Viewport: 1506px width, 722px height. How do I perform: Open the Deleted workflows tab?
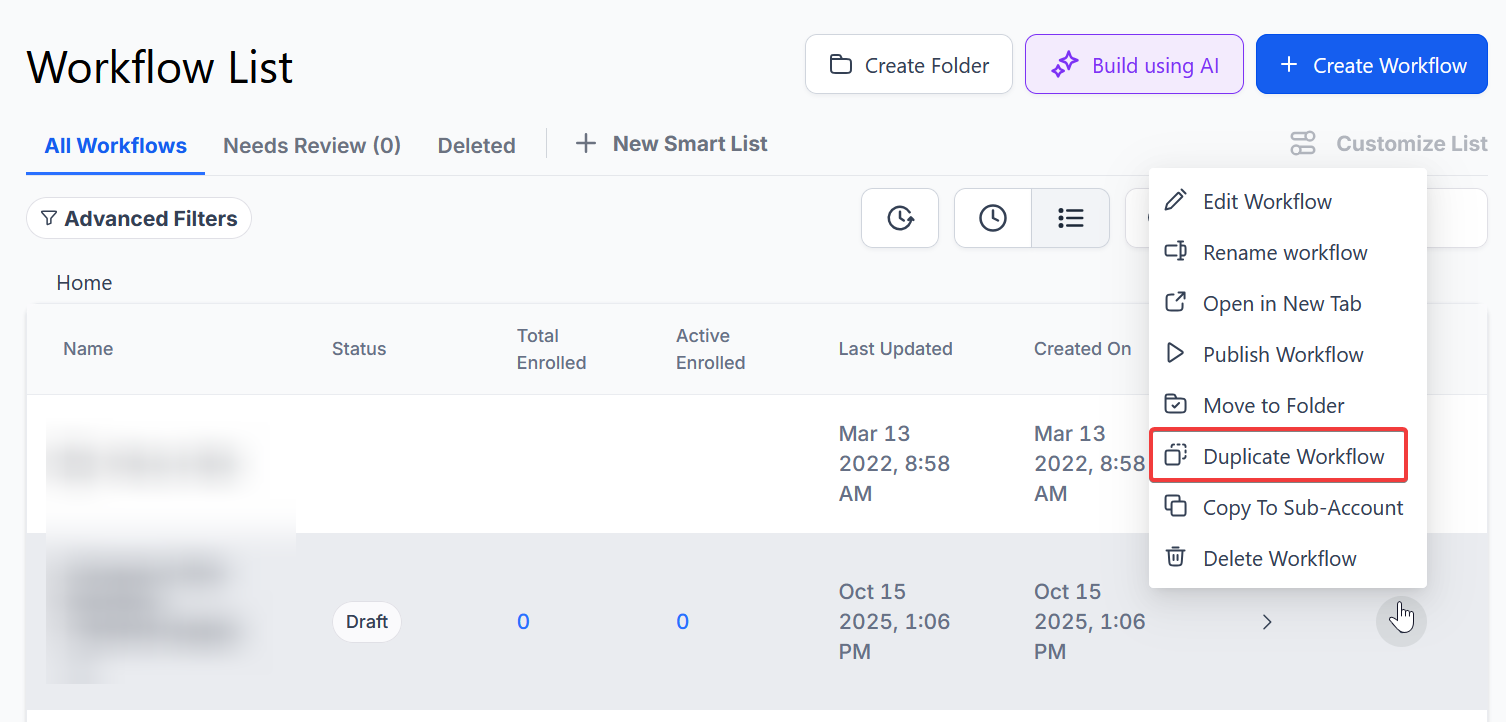[x=476, y=146]
